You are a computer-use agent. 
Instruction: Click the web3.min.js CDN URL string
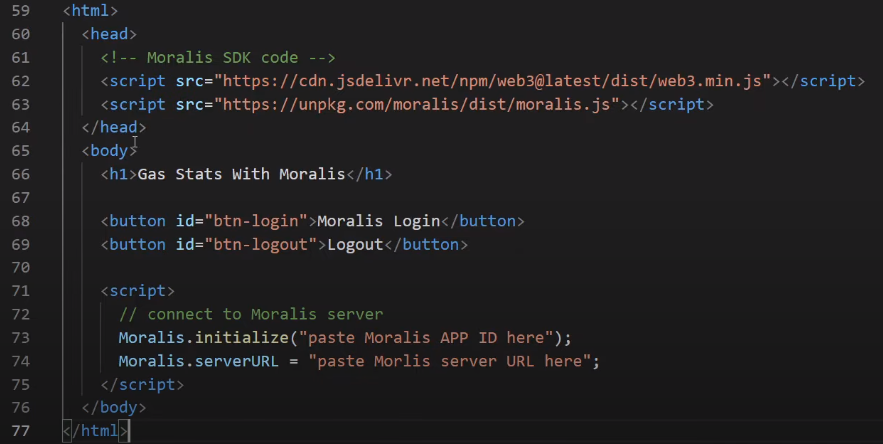coord(492,81)
